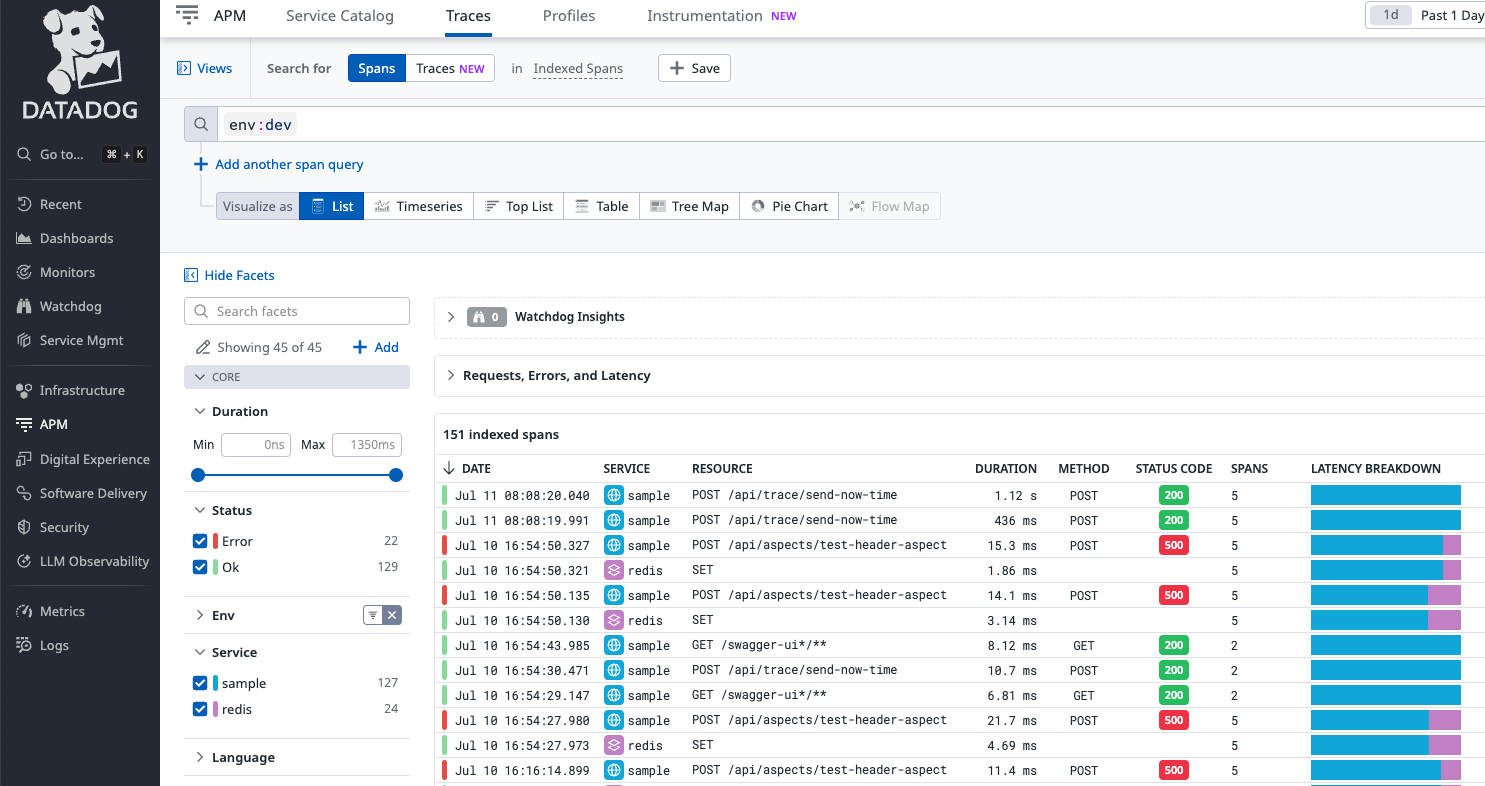This screenshot has height=786, width=1485.
Task: Click the APM menu icon in header
Action: (187, 15)
